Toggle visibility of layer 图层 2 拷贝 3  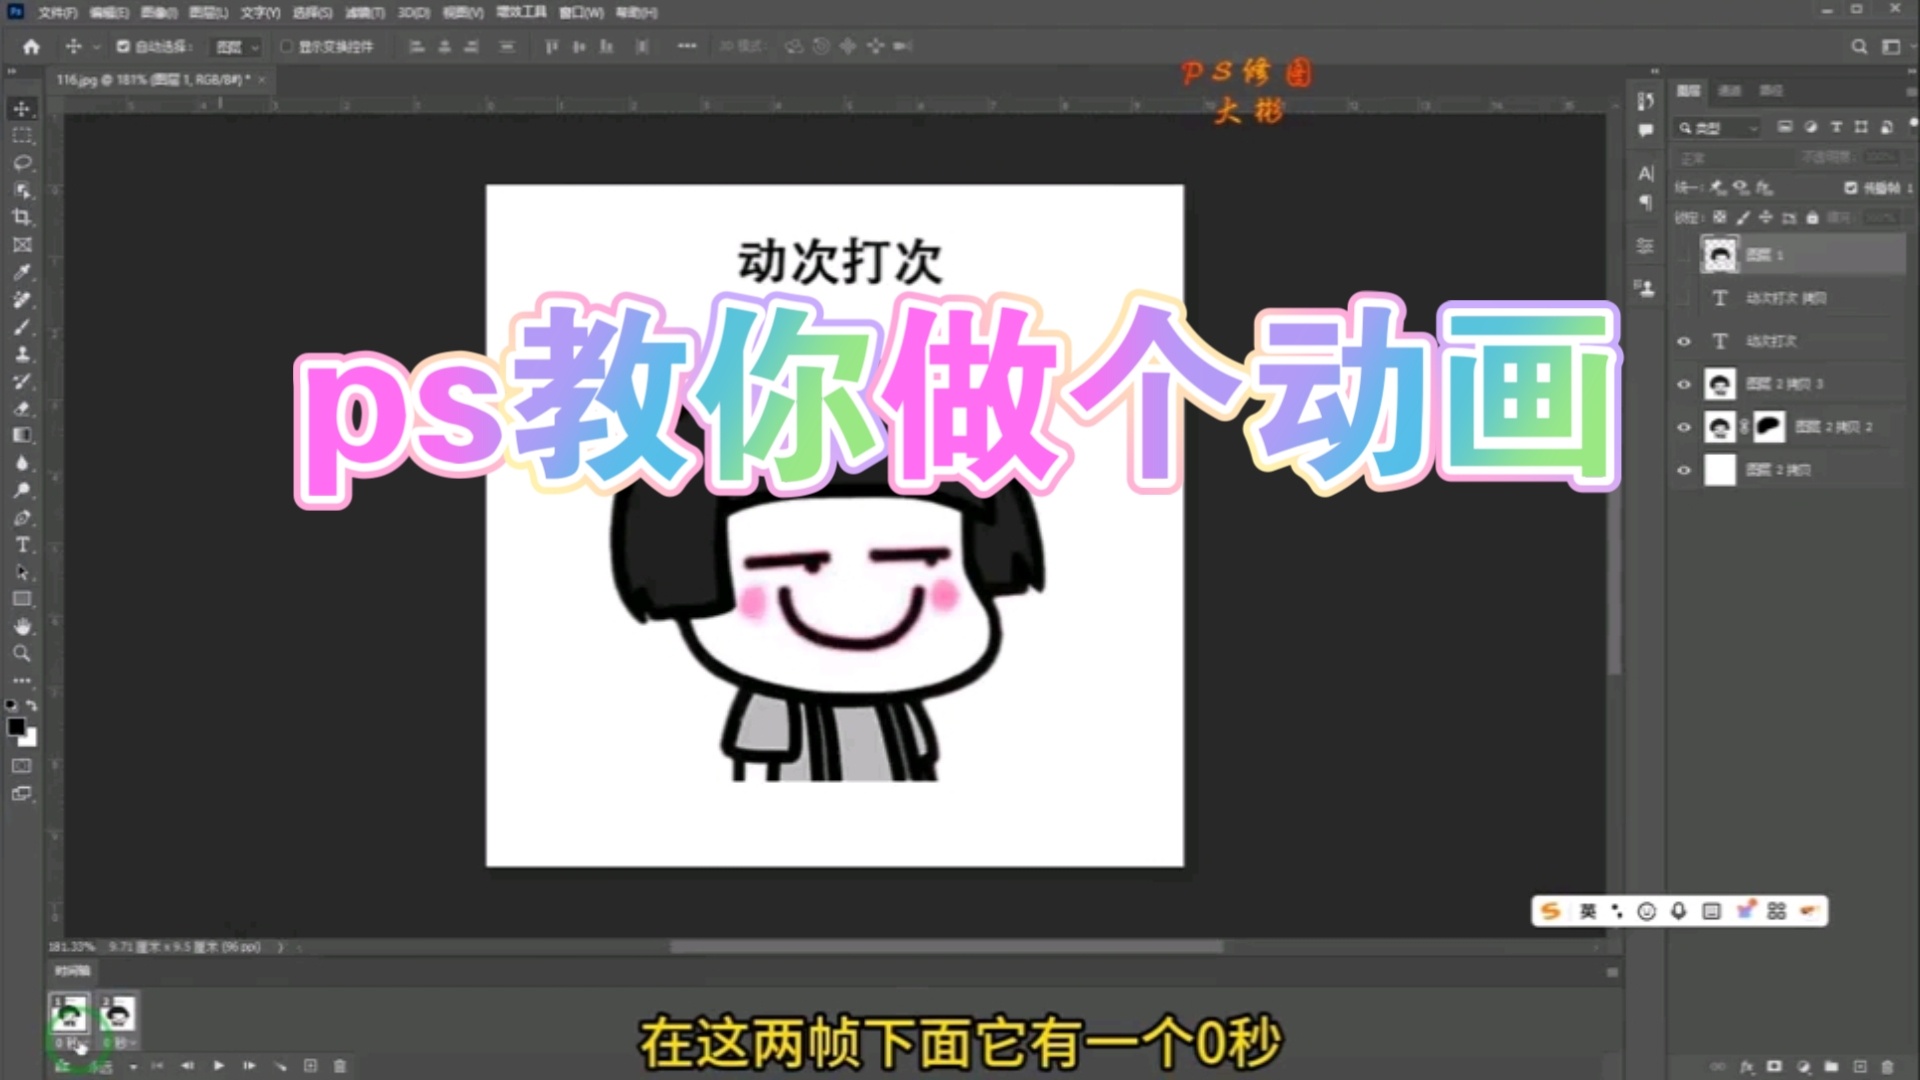click(1684, 384)
